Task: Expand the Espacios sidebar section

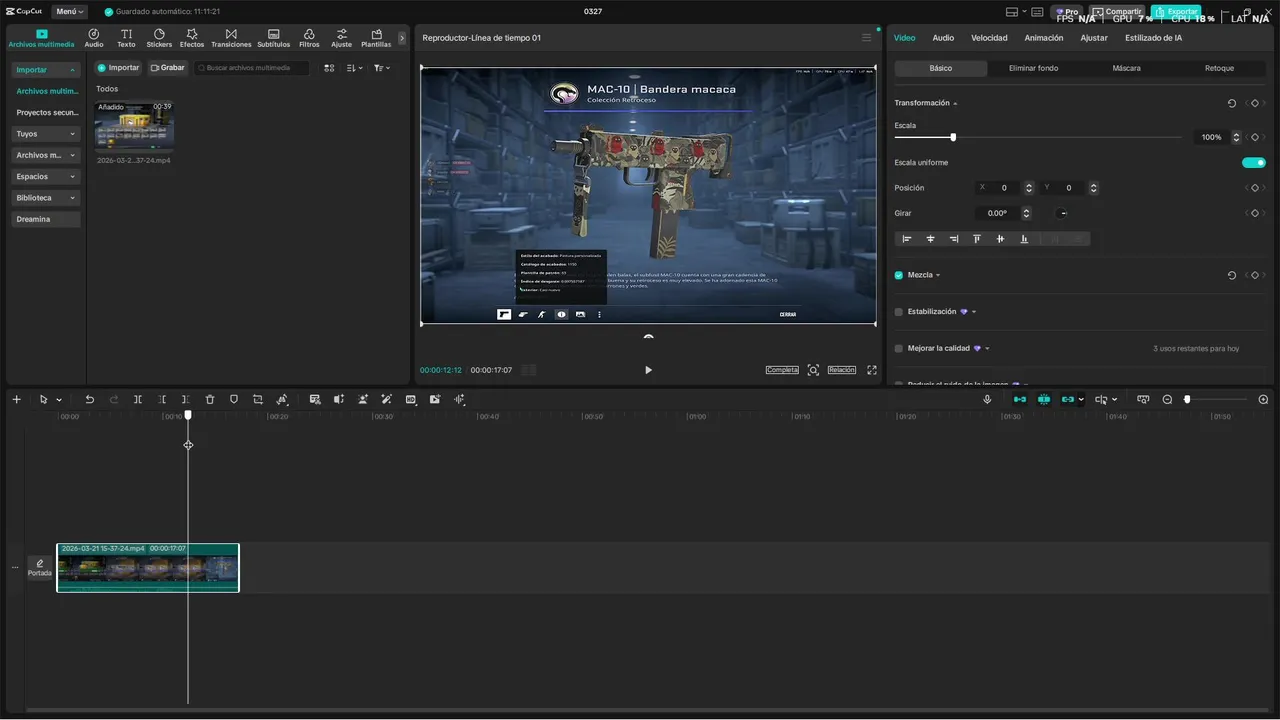Action: [x=46, y=177]
